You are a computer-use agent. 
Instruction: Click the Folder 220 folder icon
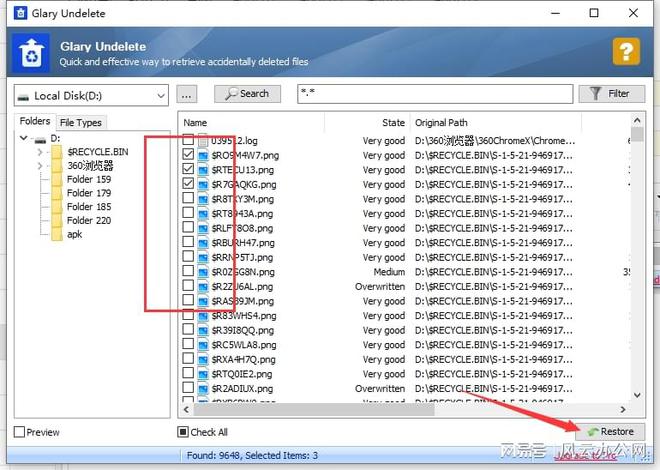(x=57, y=220)
